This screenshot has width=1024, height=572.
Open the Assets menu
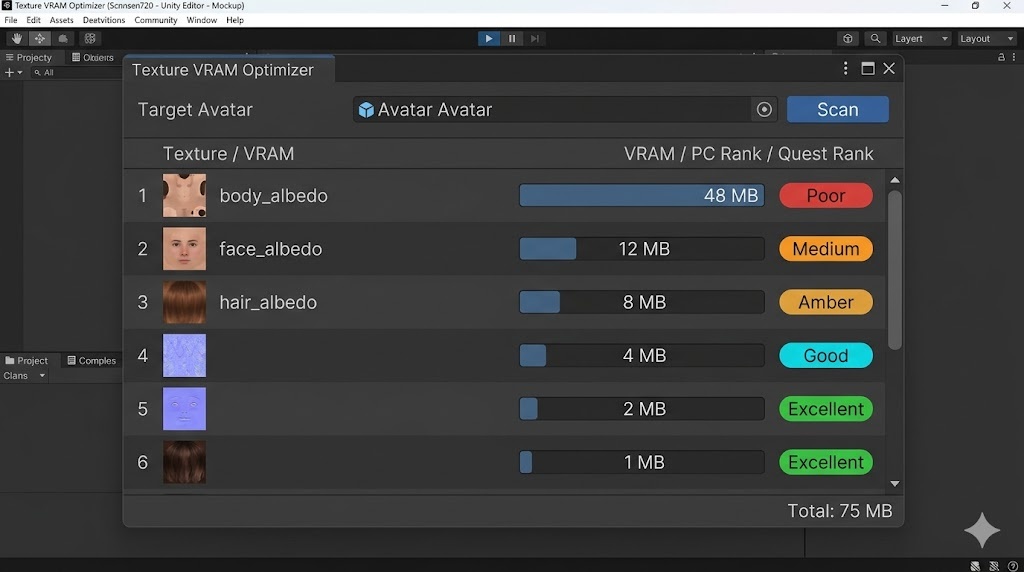click(61, 20)
